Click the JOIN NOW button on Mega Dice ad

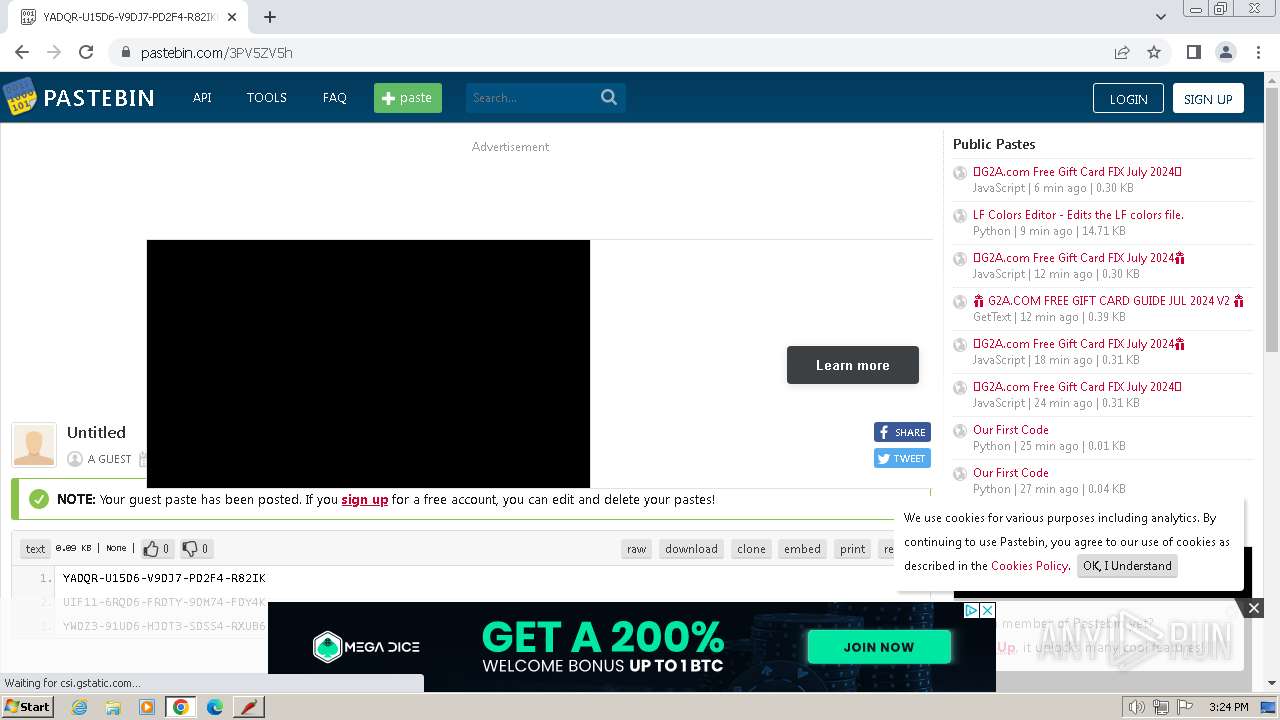click(879, 646)
